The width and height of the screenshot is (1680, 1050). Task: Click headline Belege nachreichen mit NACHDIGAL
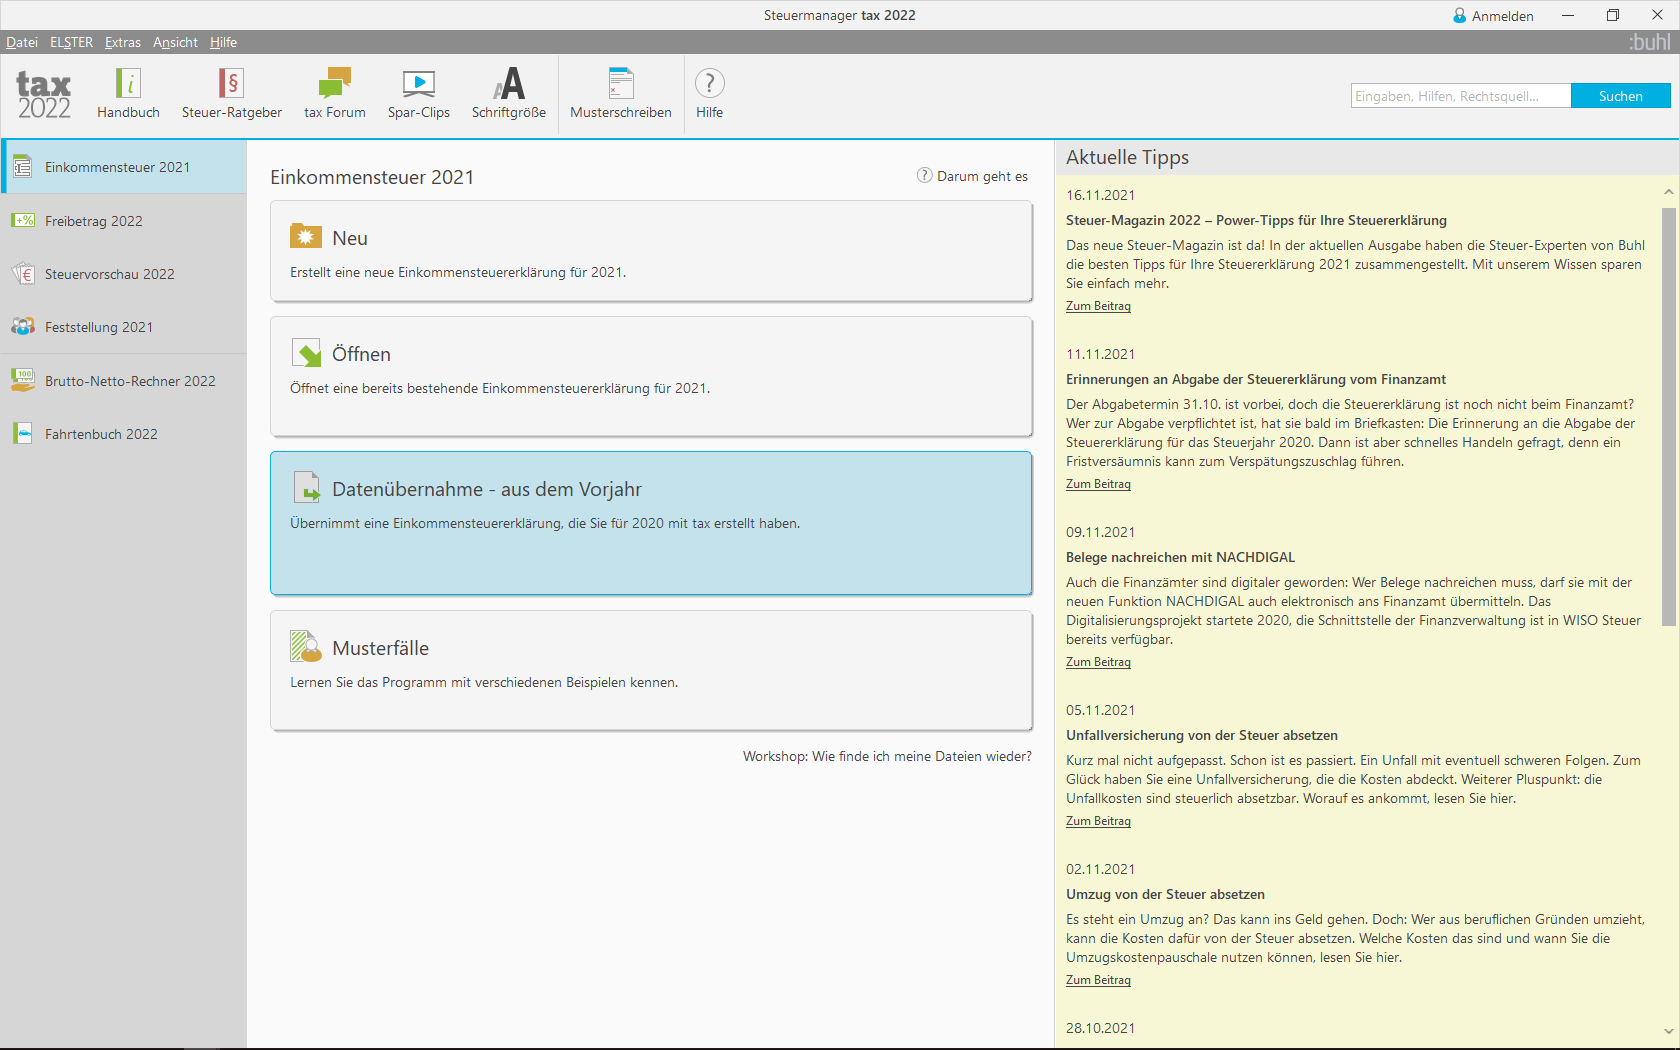tap(1180, 557)
